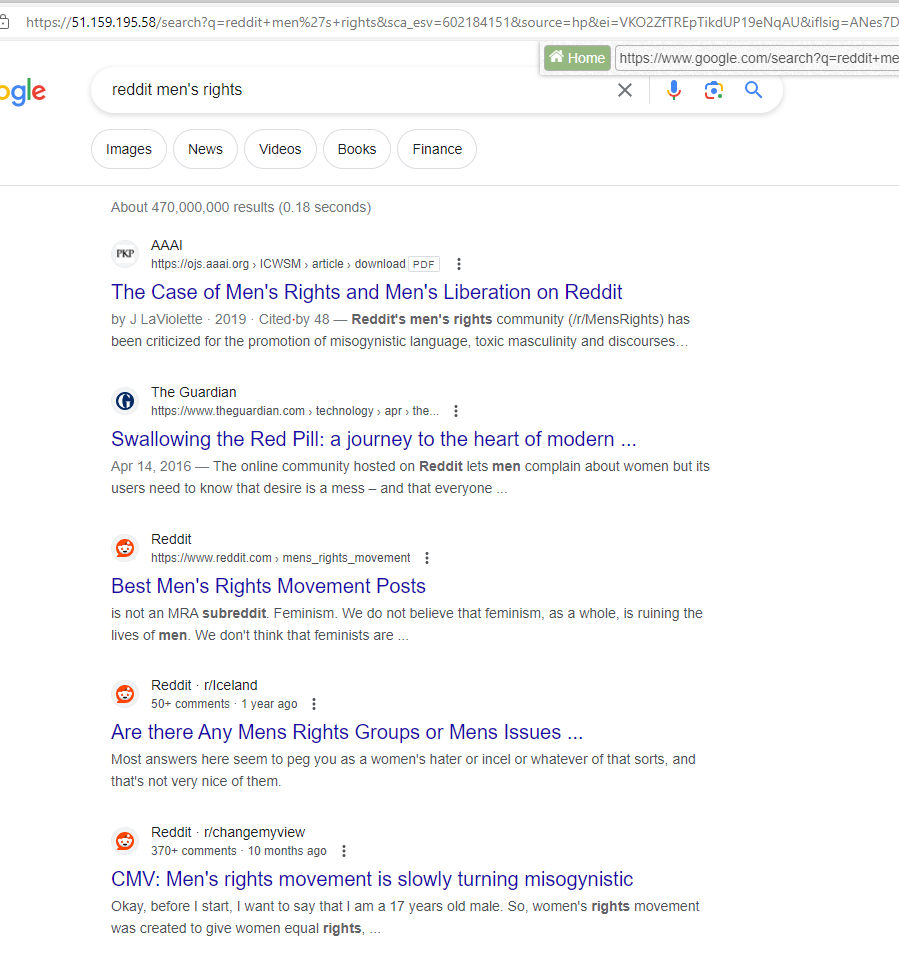The image size is (899, 970).
Task: Click the partially visible Google logo
Action: (x=23, y=92)
